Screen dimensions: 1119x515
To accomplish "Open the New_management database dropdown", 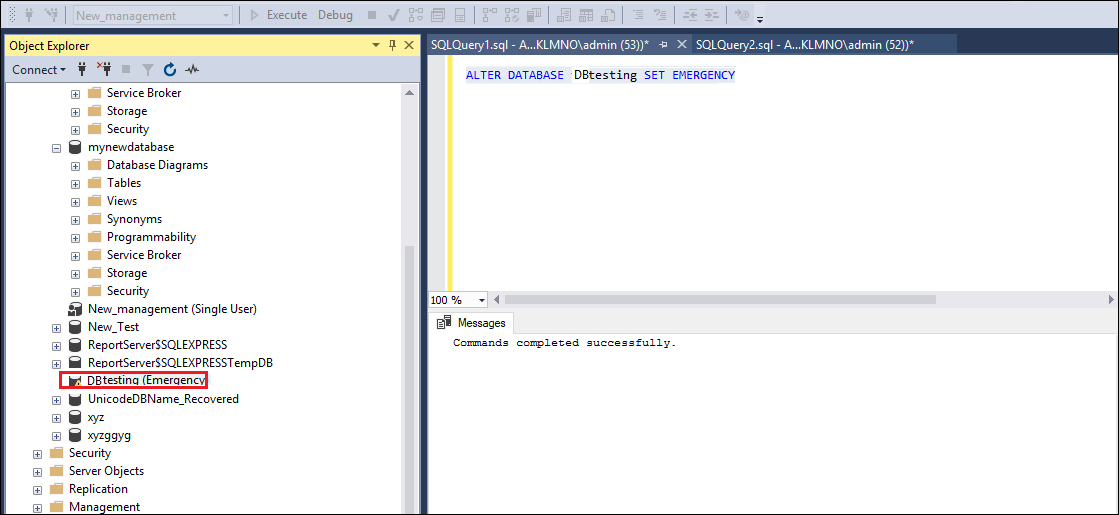I will click(226, 15).
